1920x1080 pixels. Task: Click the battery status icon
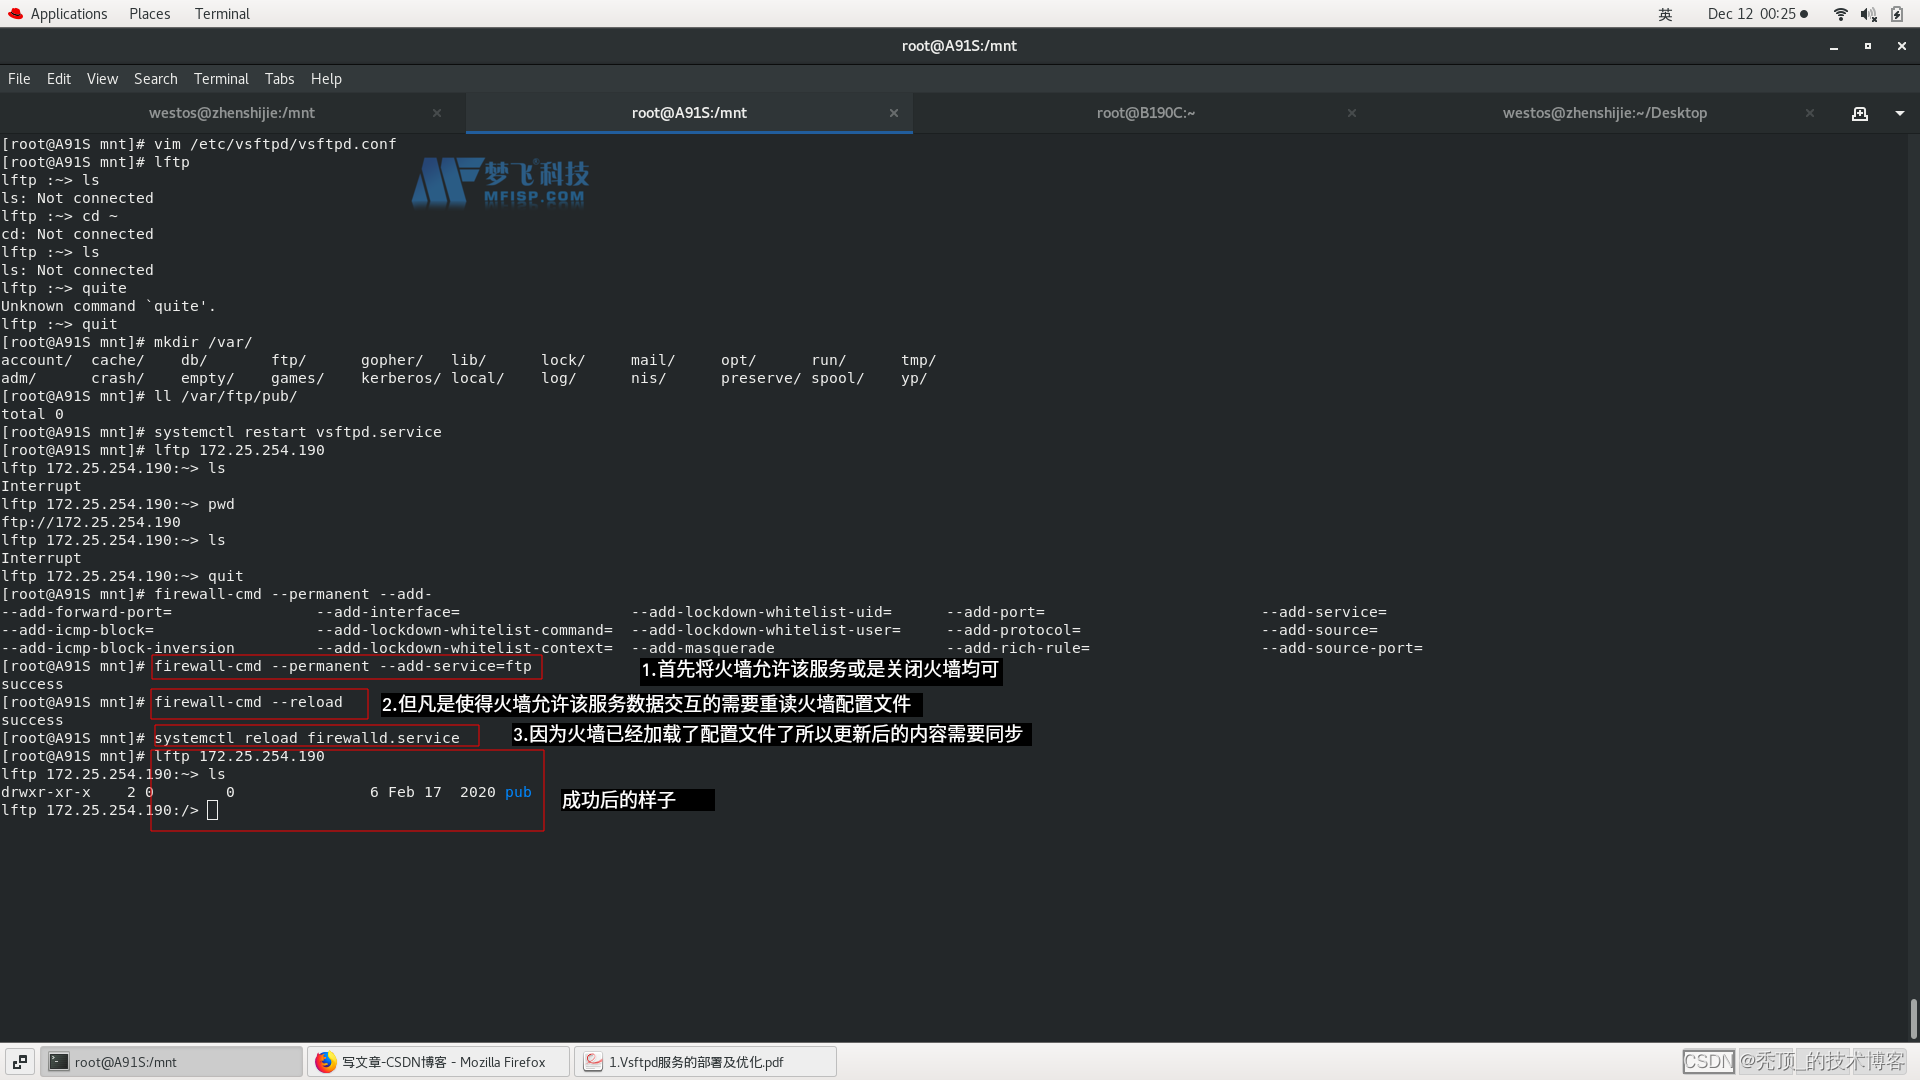click(1897, 14)
